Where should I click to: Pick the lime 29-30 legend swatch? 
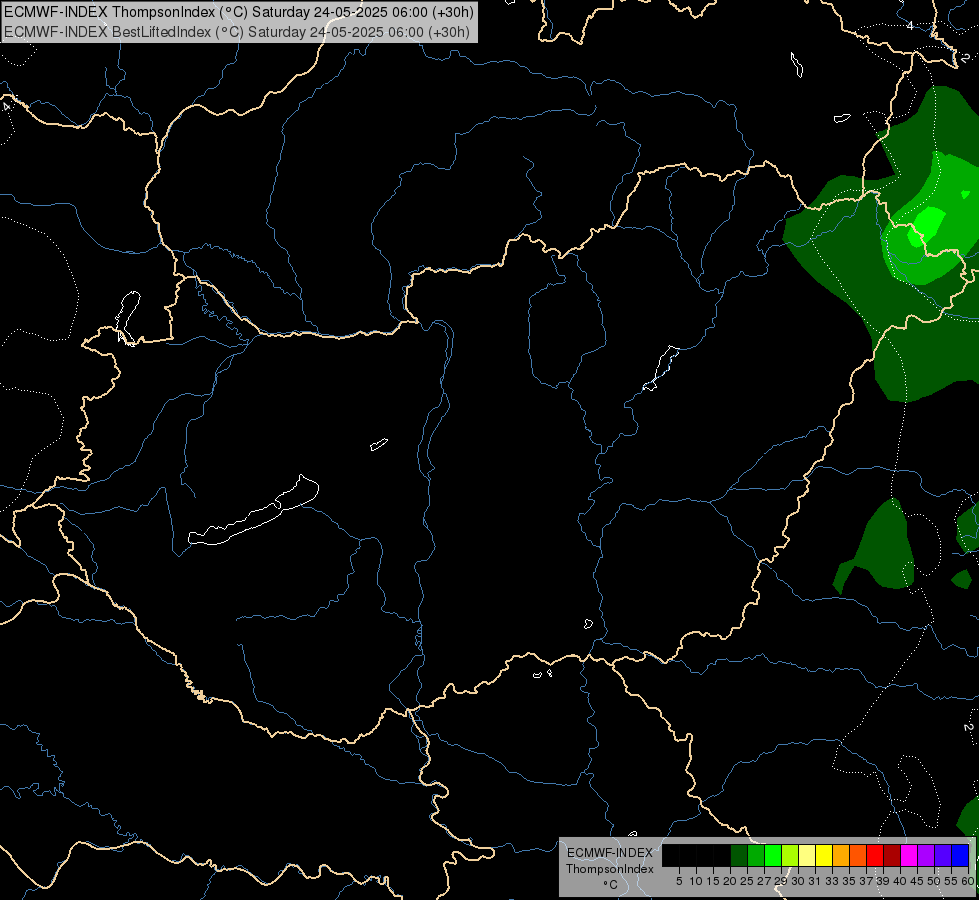tap(790, 855)
